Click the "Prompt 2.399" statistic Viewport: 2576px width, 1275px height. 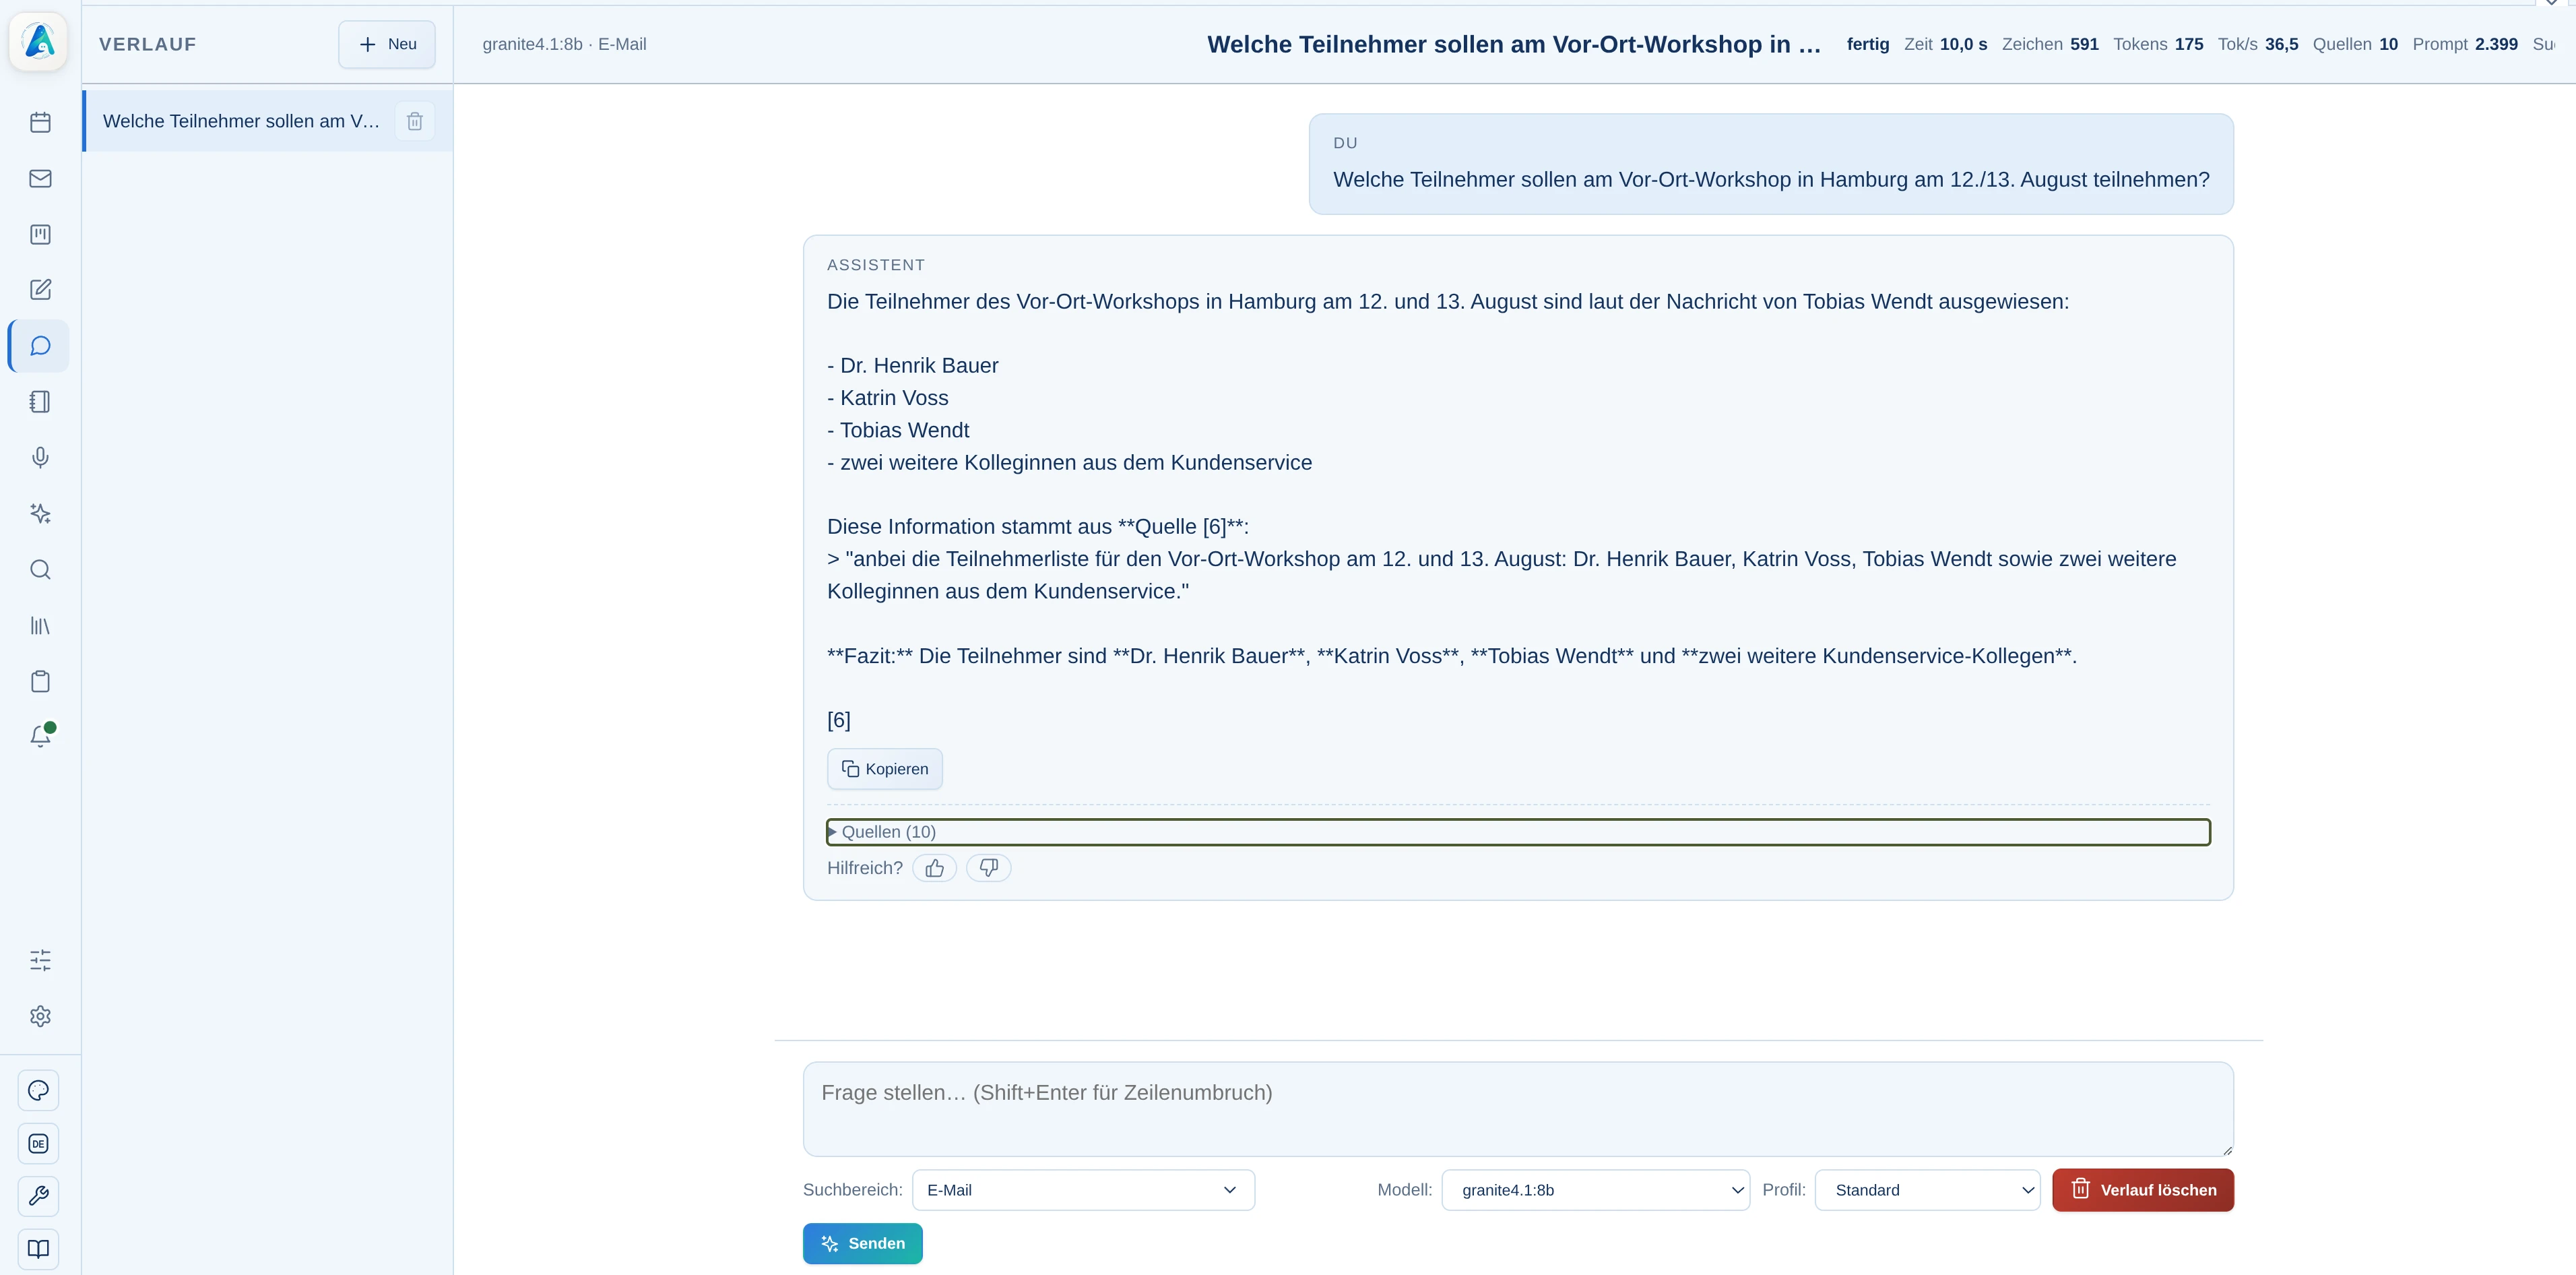2465,44
